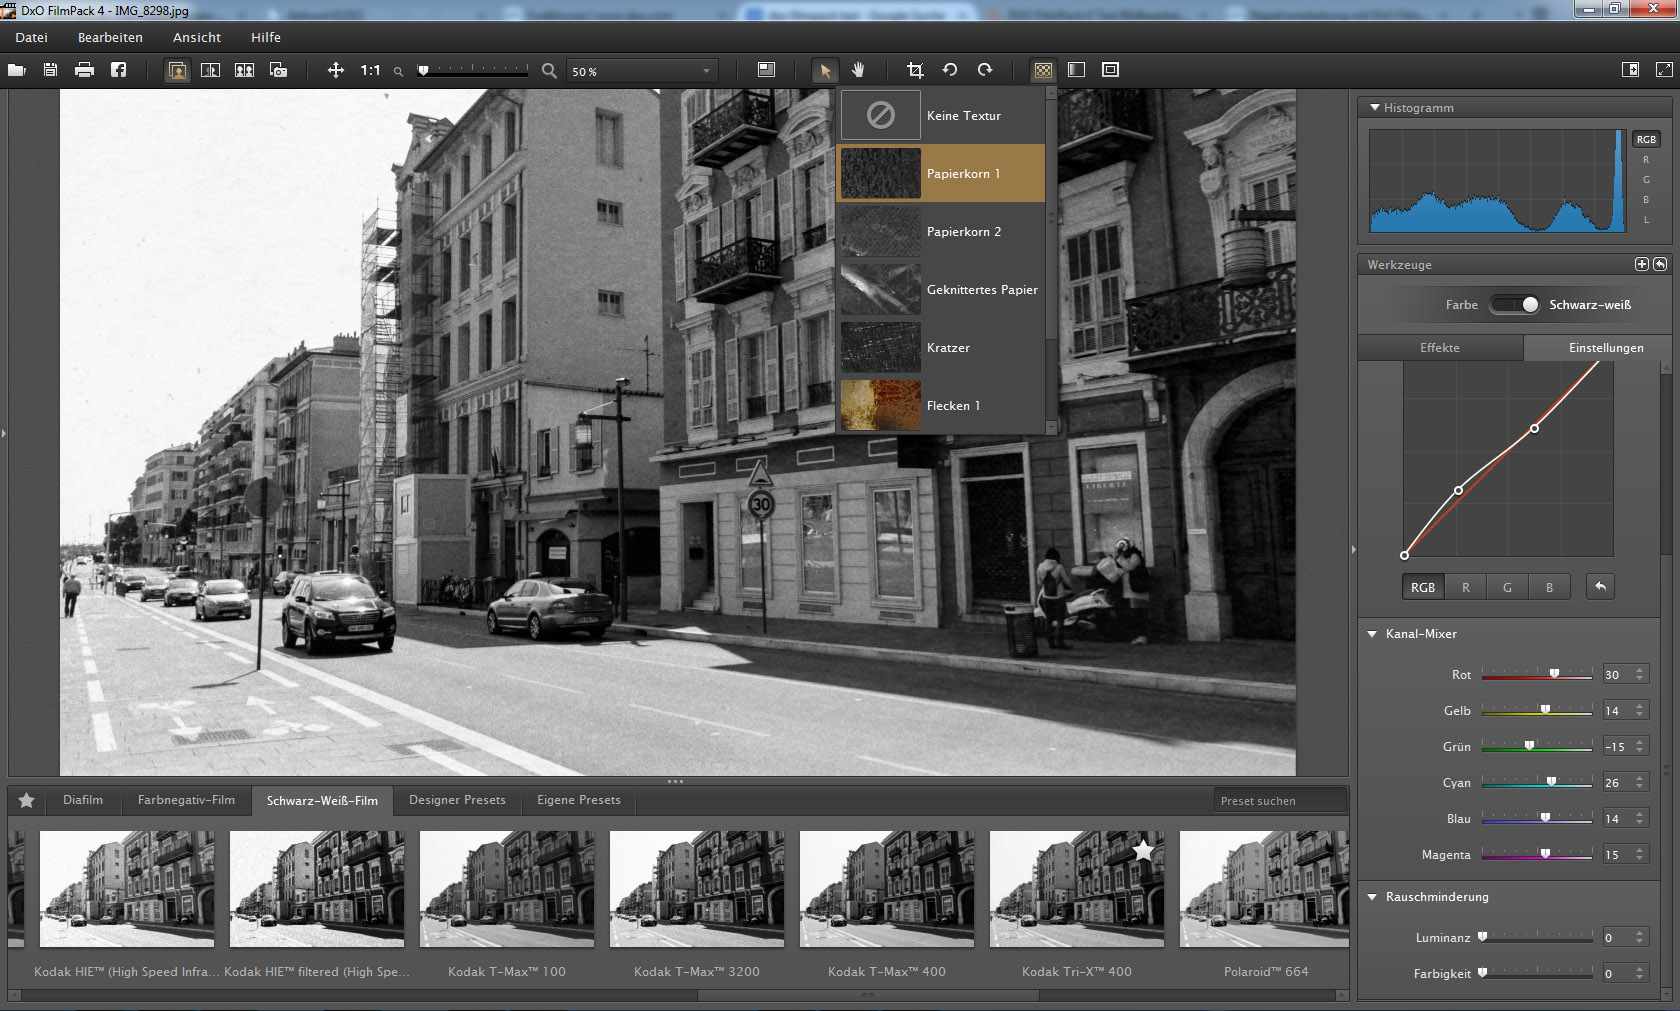Select the R channel for the curve
This screenshot has height=1011, width=1680.
click(1465, 587)
